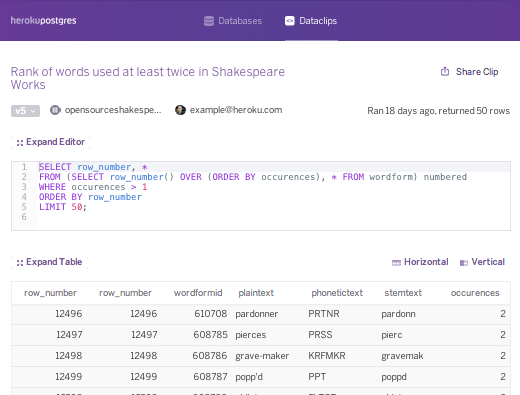Click the Share Clip button
520x395 pixels.
[x=469, y=72]
